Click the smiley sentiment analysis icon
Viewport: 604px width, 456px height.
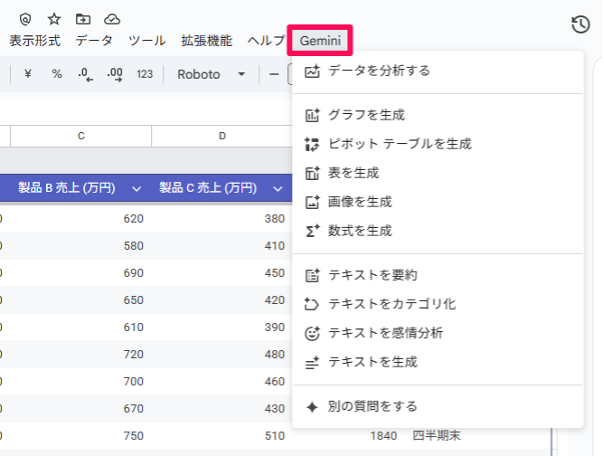312,333
